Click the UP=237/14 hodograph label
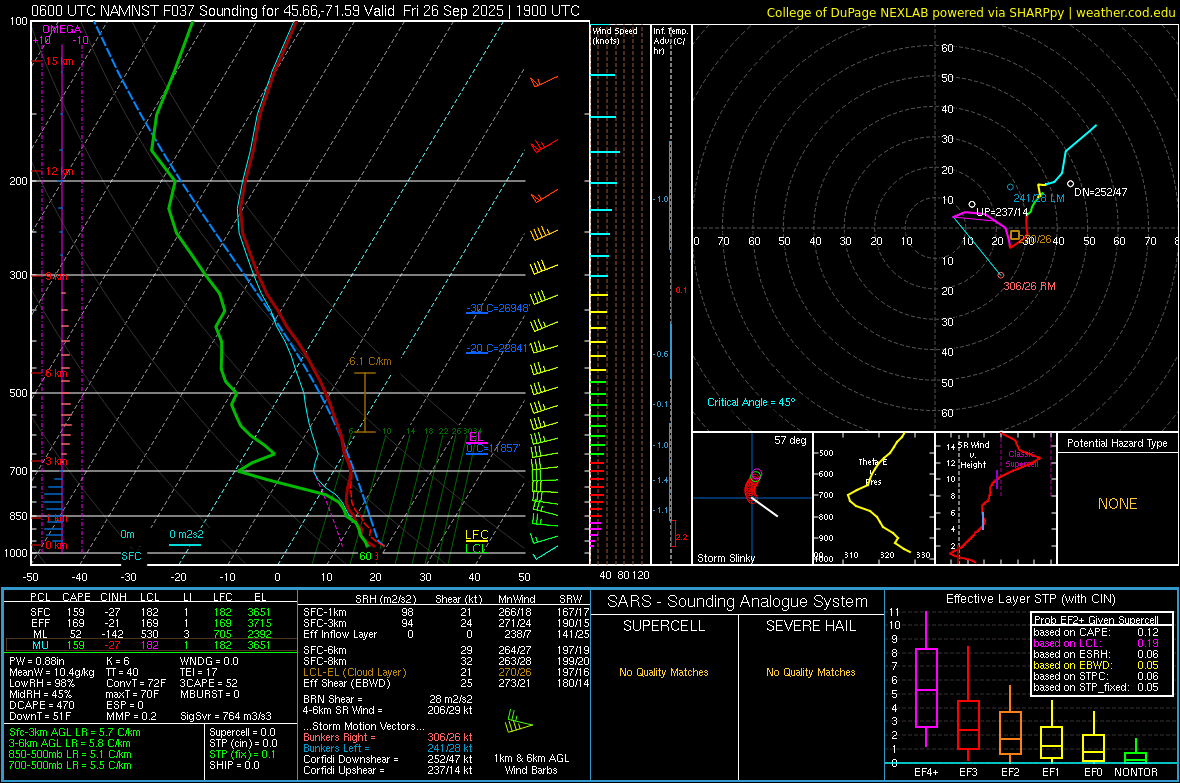 [1002, 212]
